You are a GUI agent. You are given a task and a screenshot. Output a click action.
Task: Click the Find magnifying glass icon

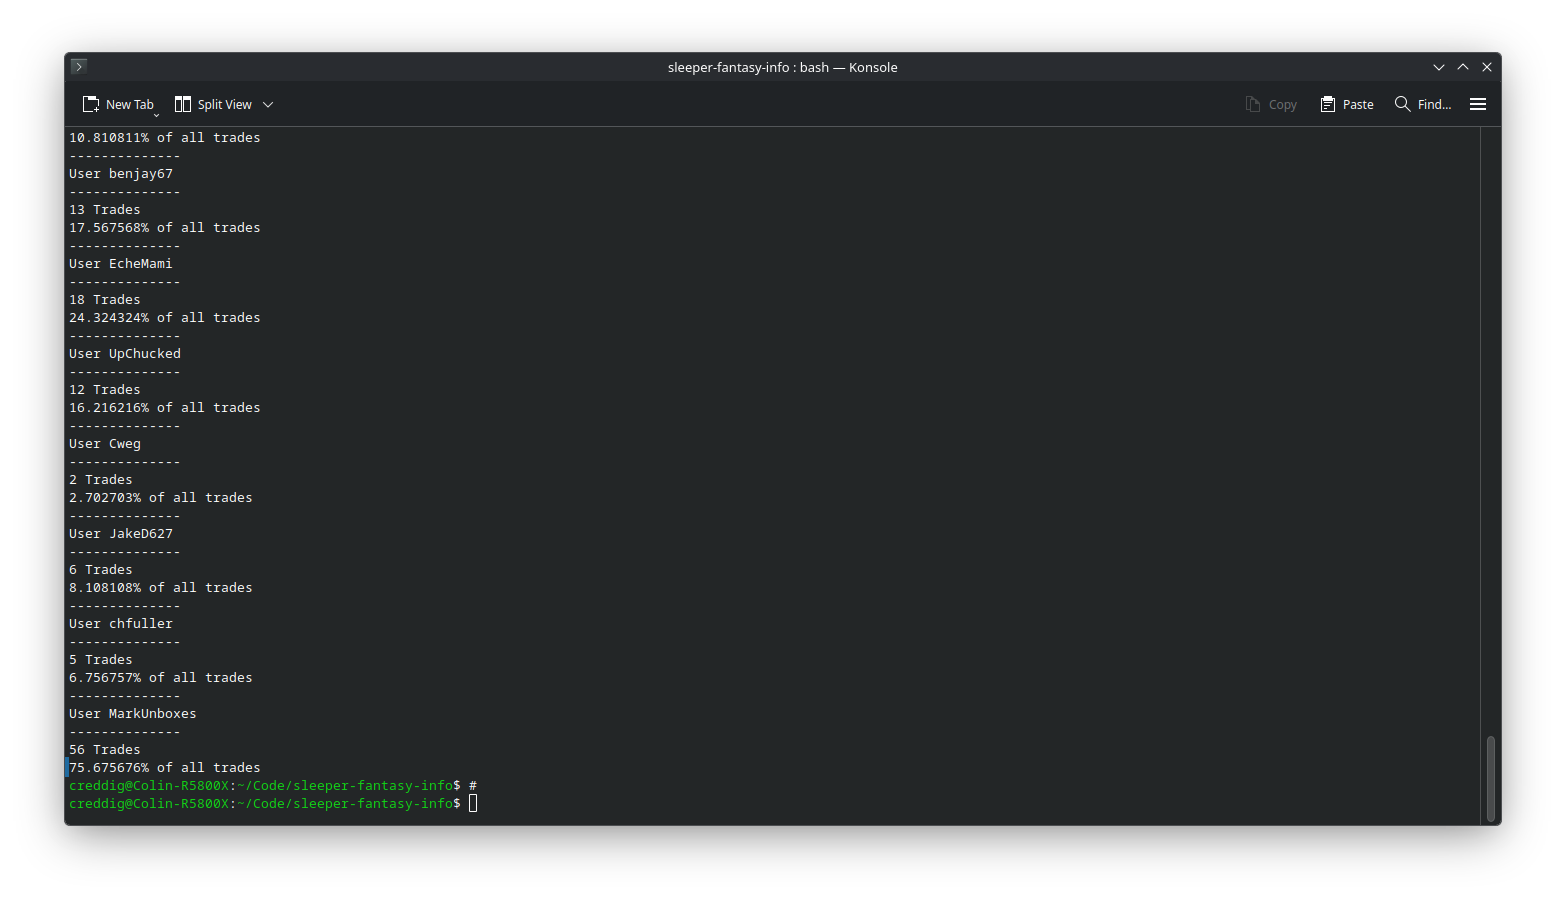click(1403, 104)
